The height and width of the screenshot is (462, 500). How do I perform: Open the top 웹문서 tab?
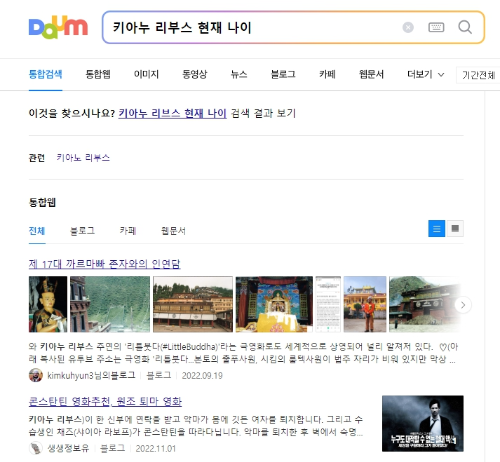(x=371, y=74)
